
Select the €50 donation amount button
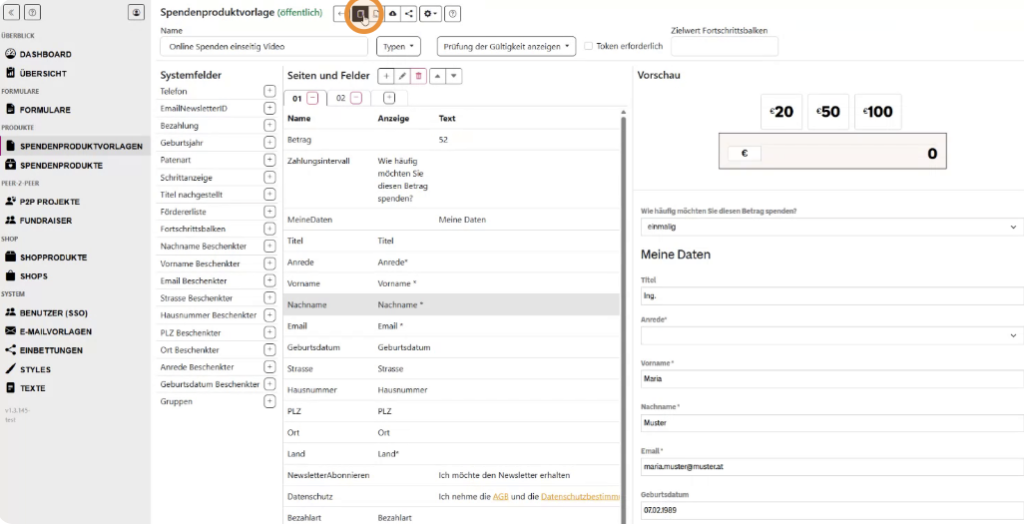[828, 112]
